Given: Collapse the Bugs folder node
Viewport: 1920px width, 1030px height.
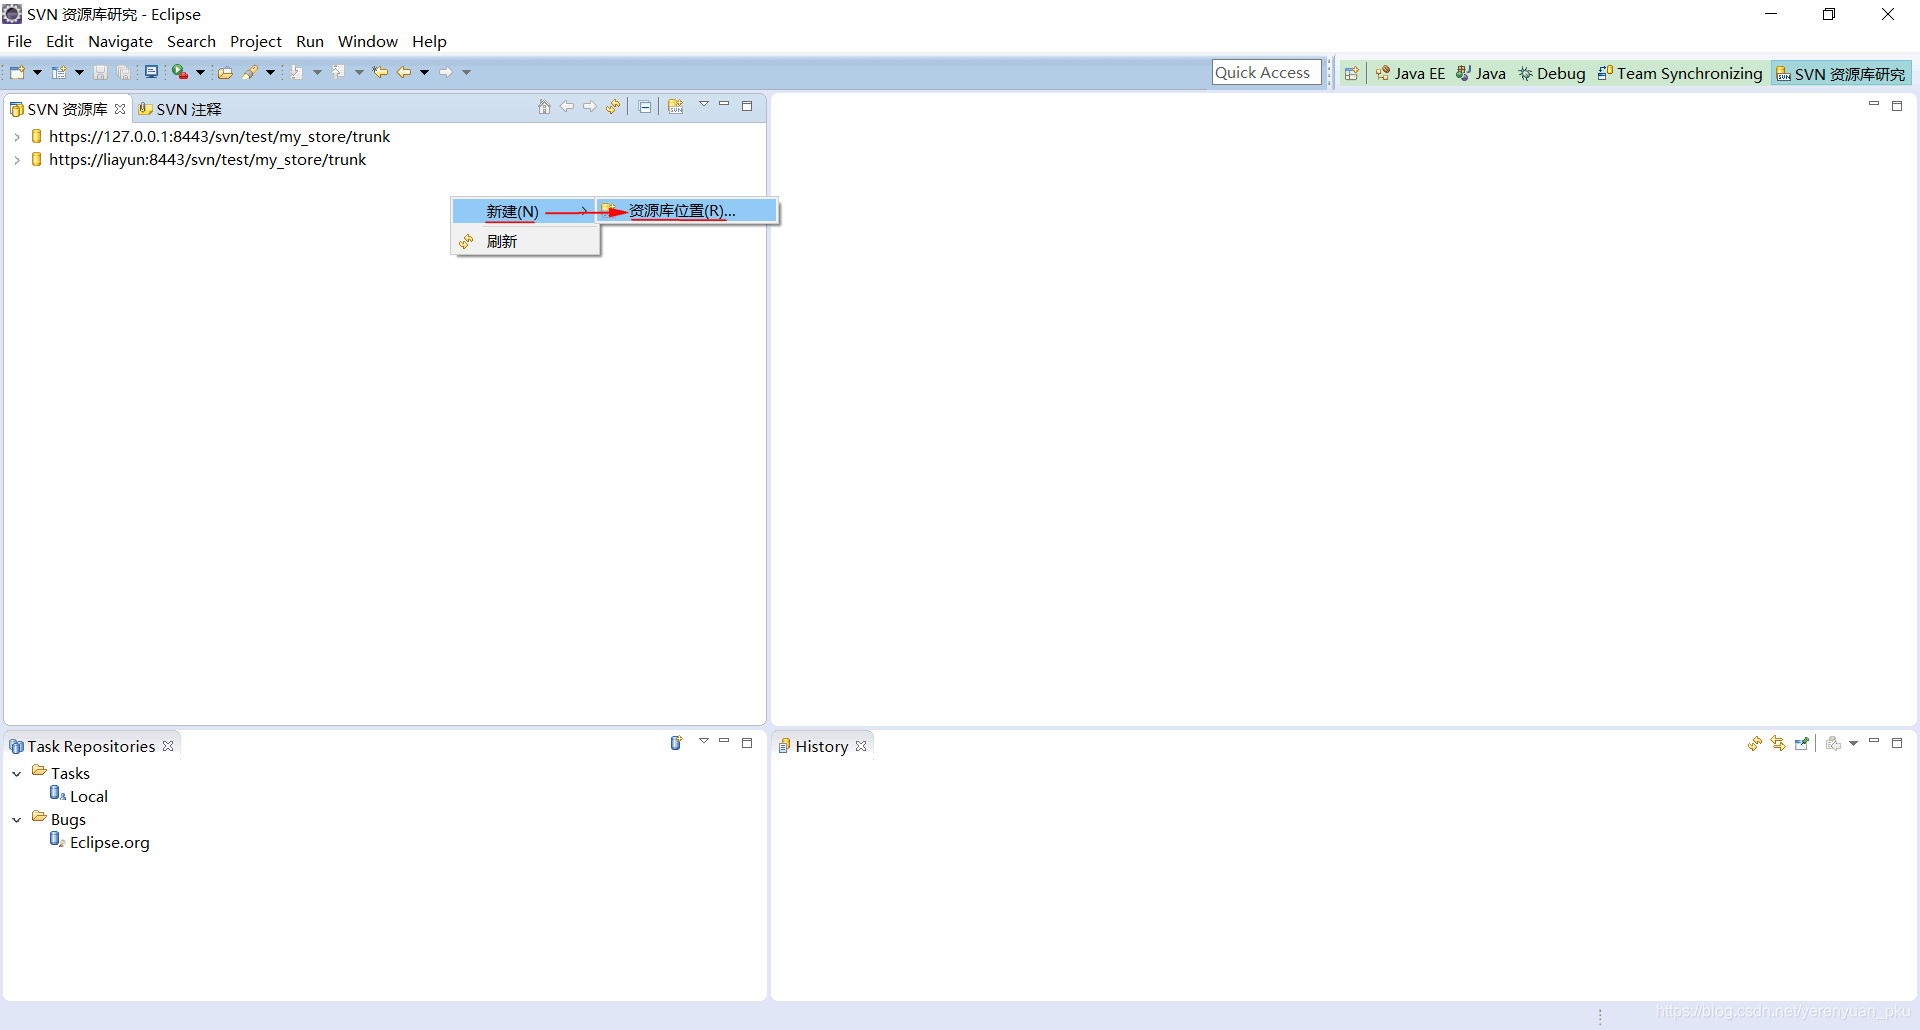Looking at the screenshot, I should pos(17,820).
